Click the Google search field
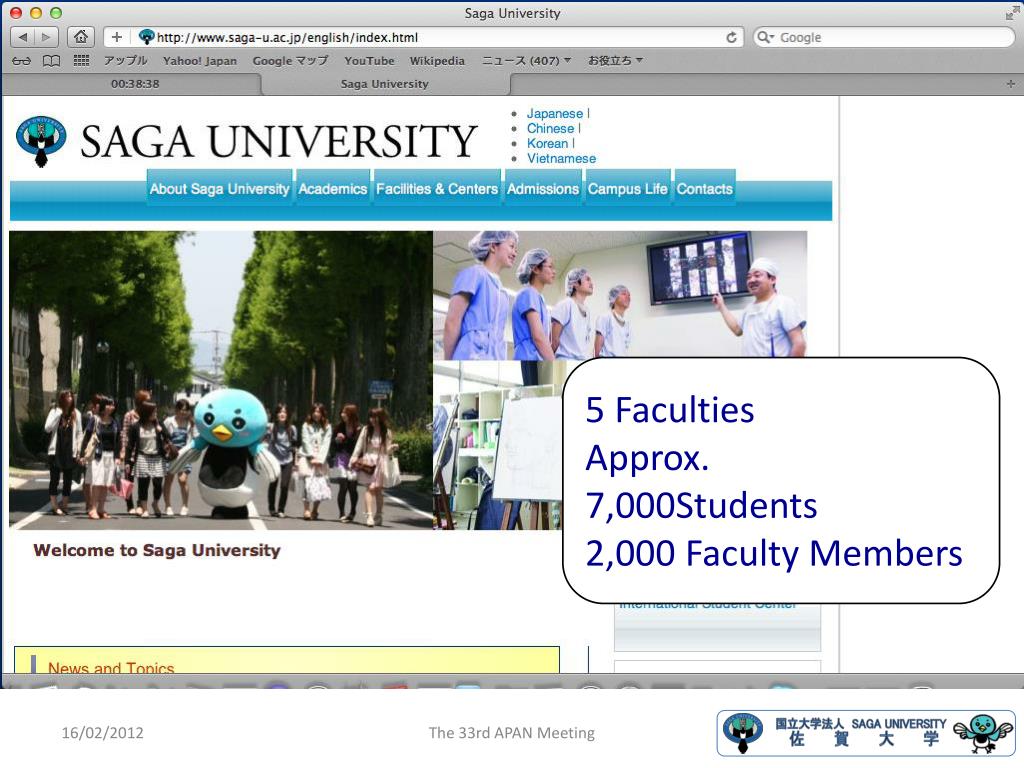Screen dimensions: 1024x768 pos(884,37)
